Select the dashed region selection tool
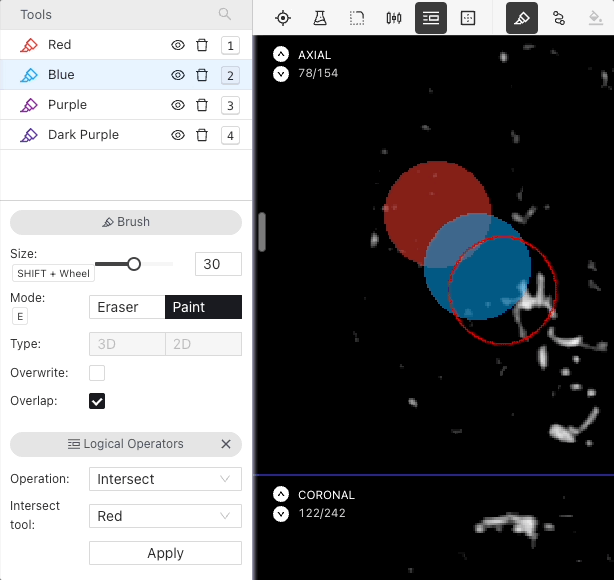 pyautogui.click(x=357, y=18)
